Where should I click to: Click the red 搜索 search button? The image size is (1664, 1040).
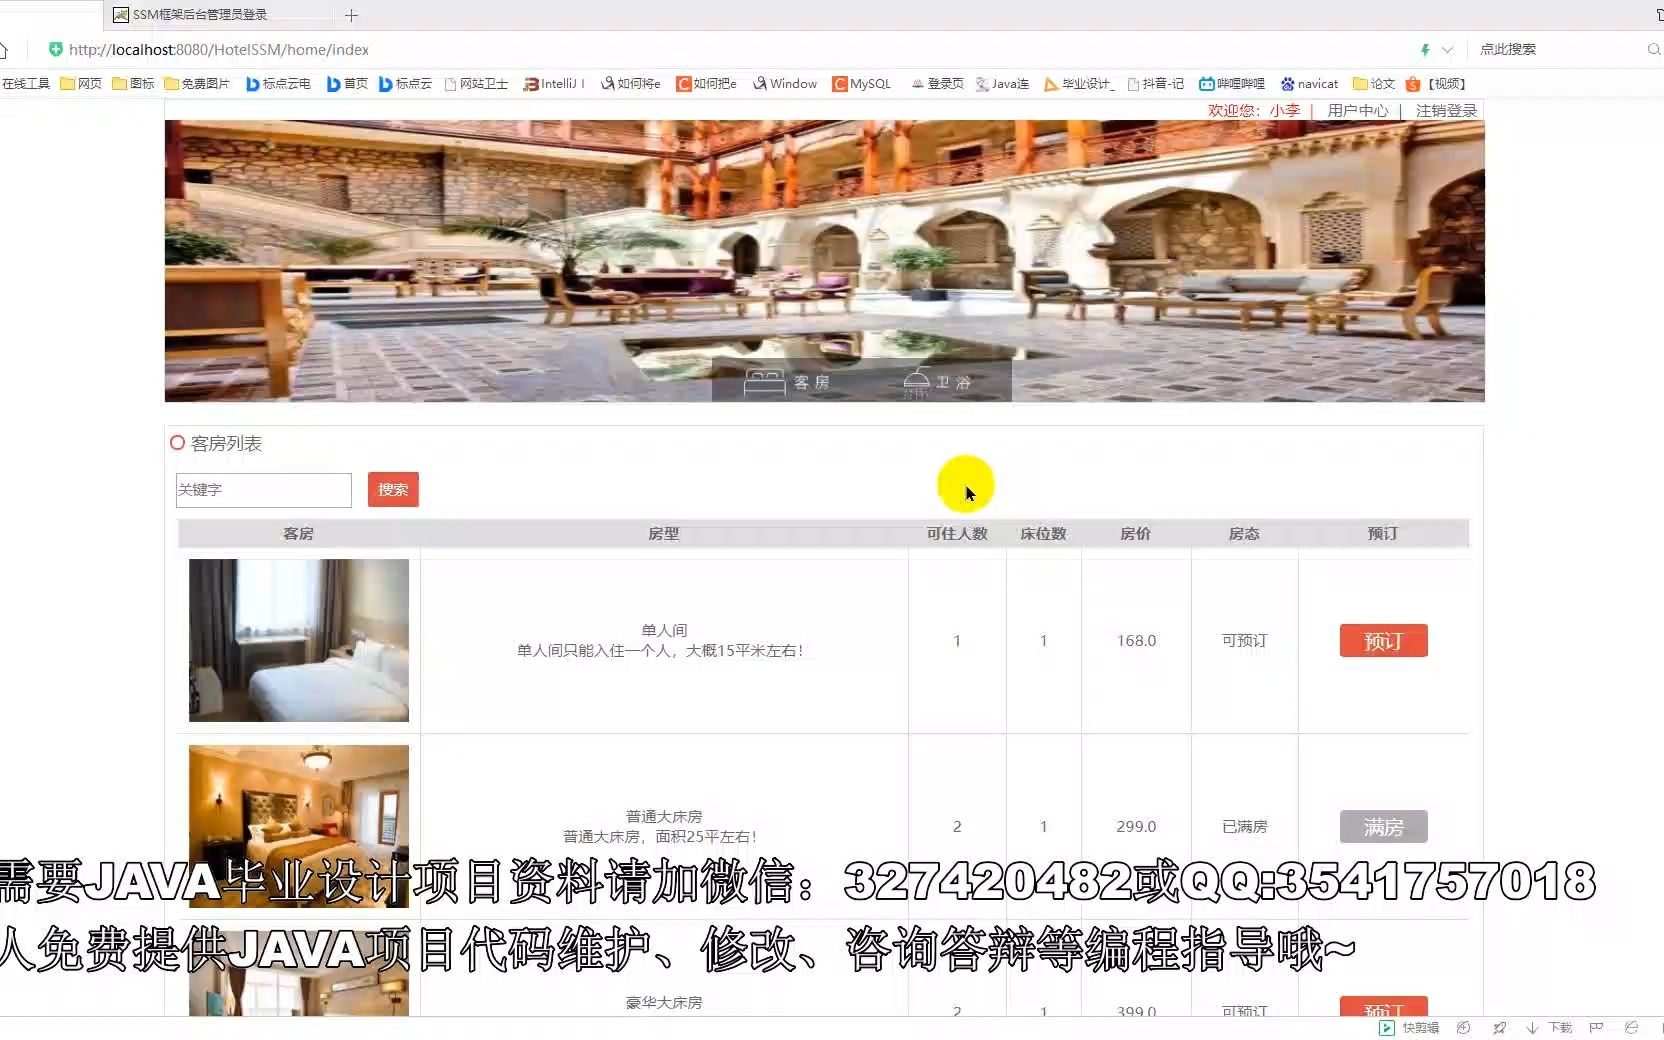click(393, 490)
